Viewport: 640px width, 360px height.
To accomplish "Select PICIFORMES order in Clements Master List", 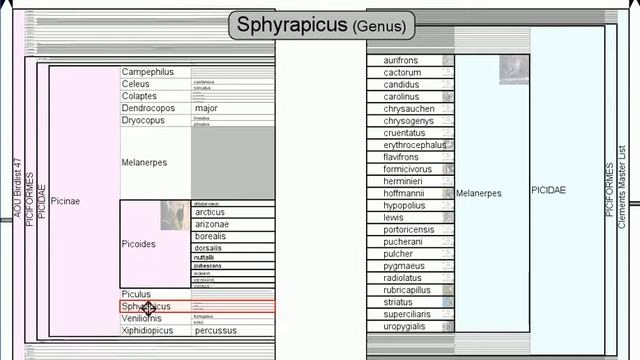I will [x=610, y=190].
